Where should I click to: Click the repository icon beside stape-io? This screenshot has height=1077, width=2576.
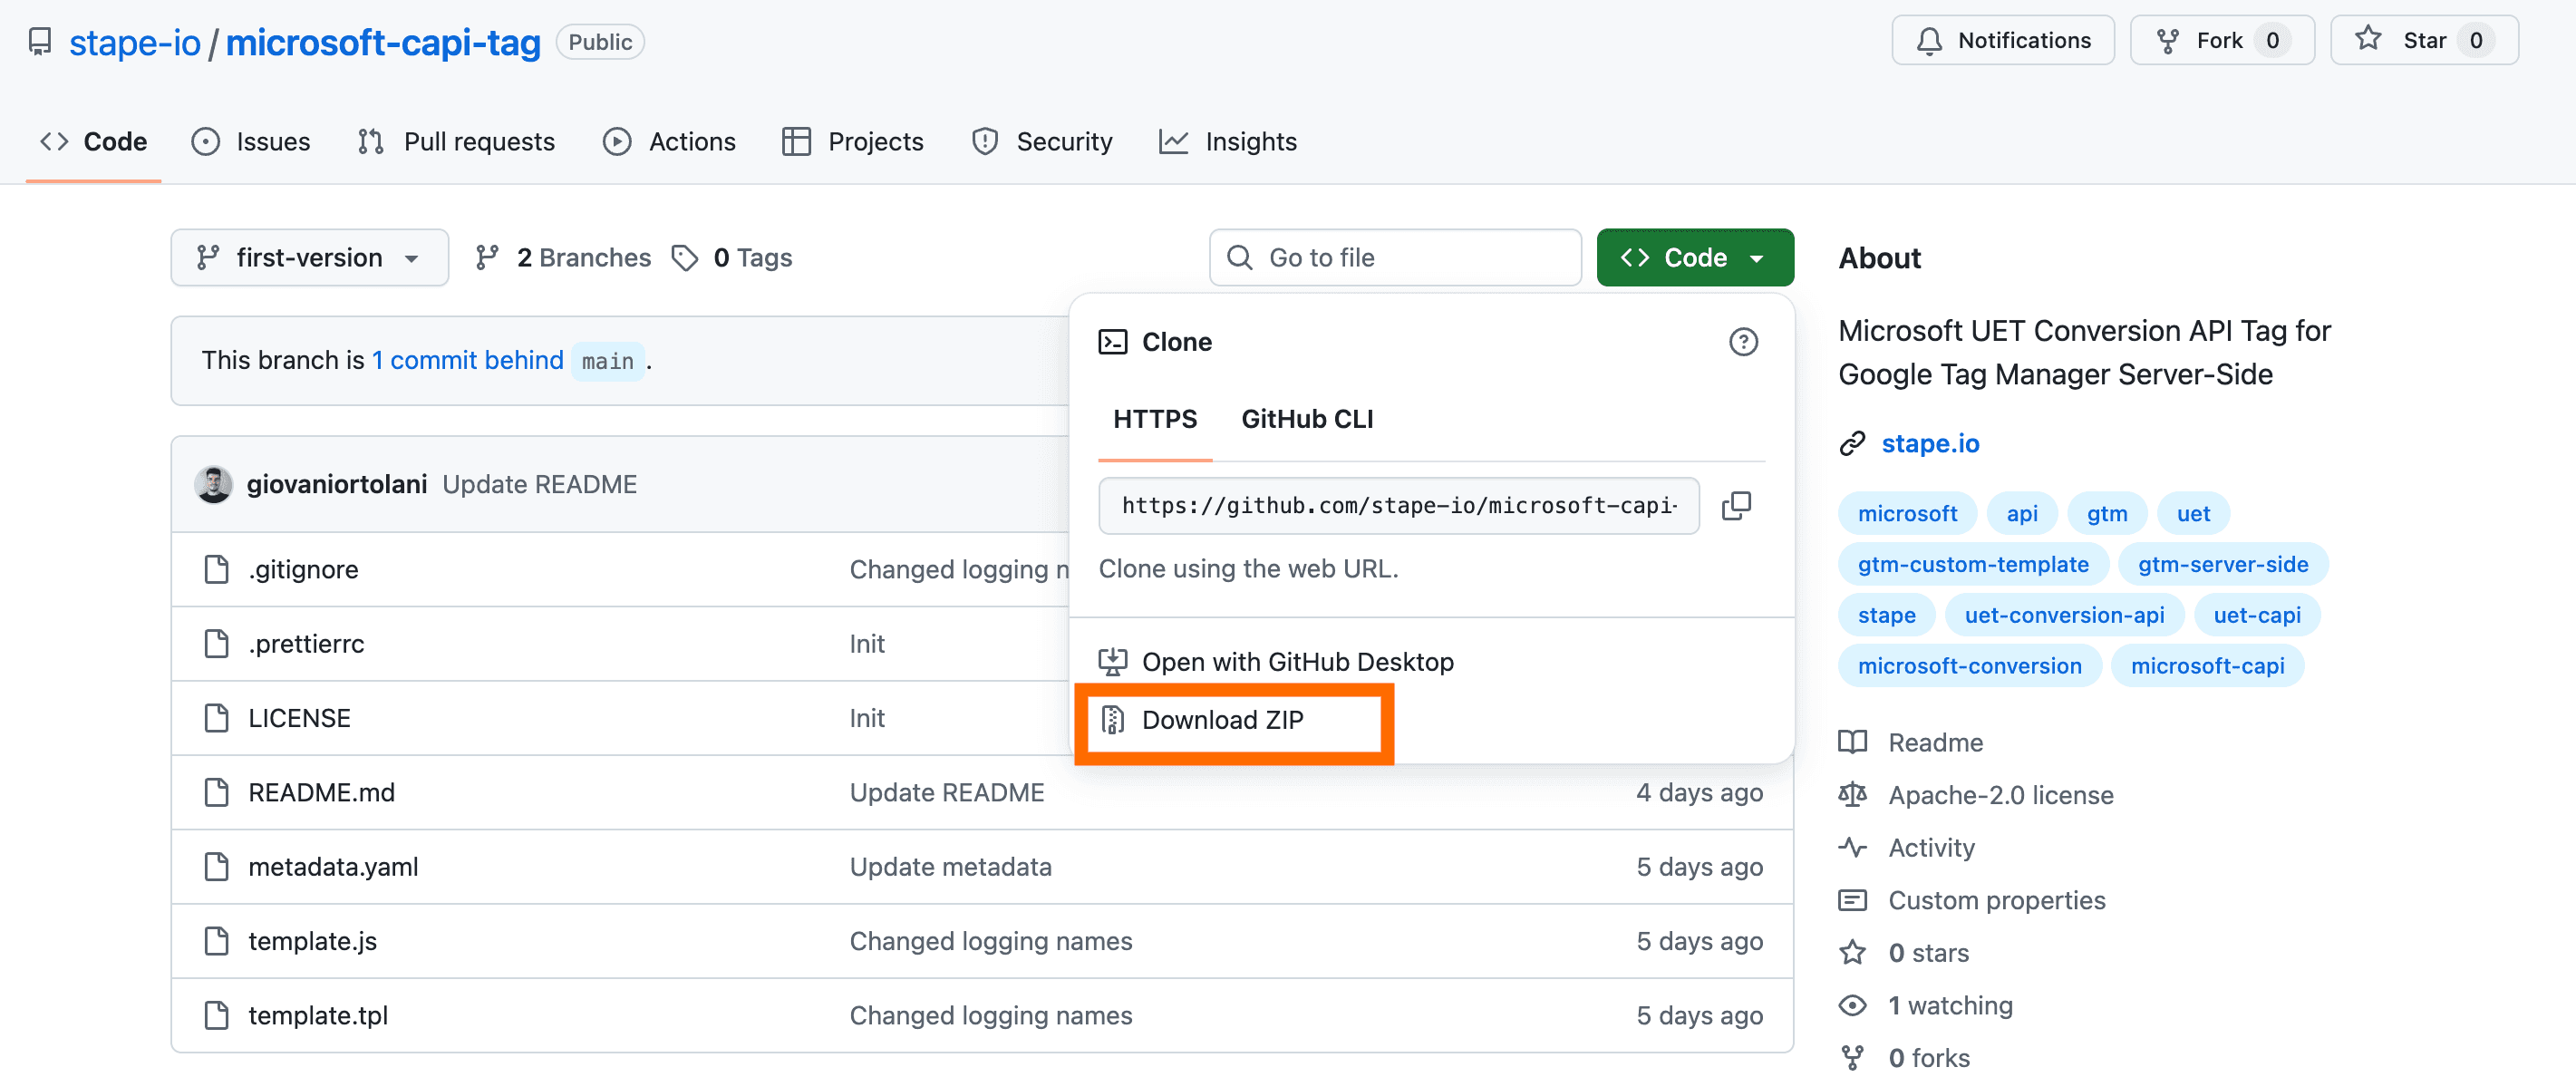[40, 42]
